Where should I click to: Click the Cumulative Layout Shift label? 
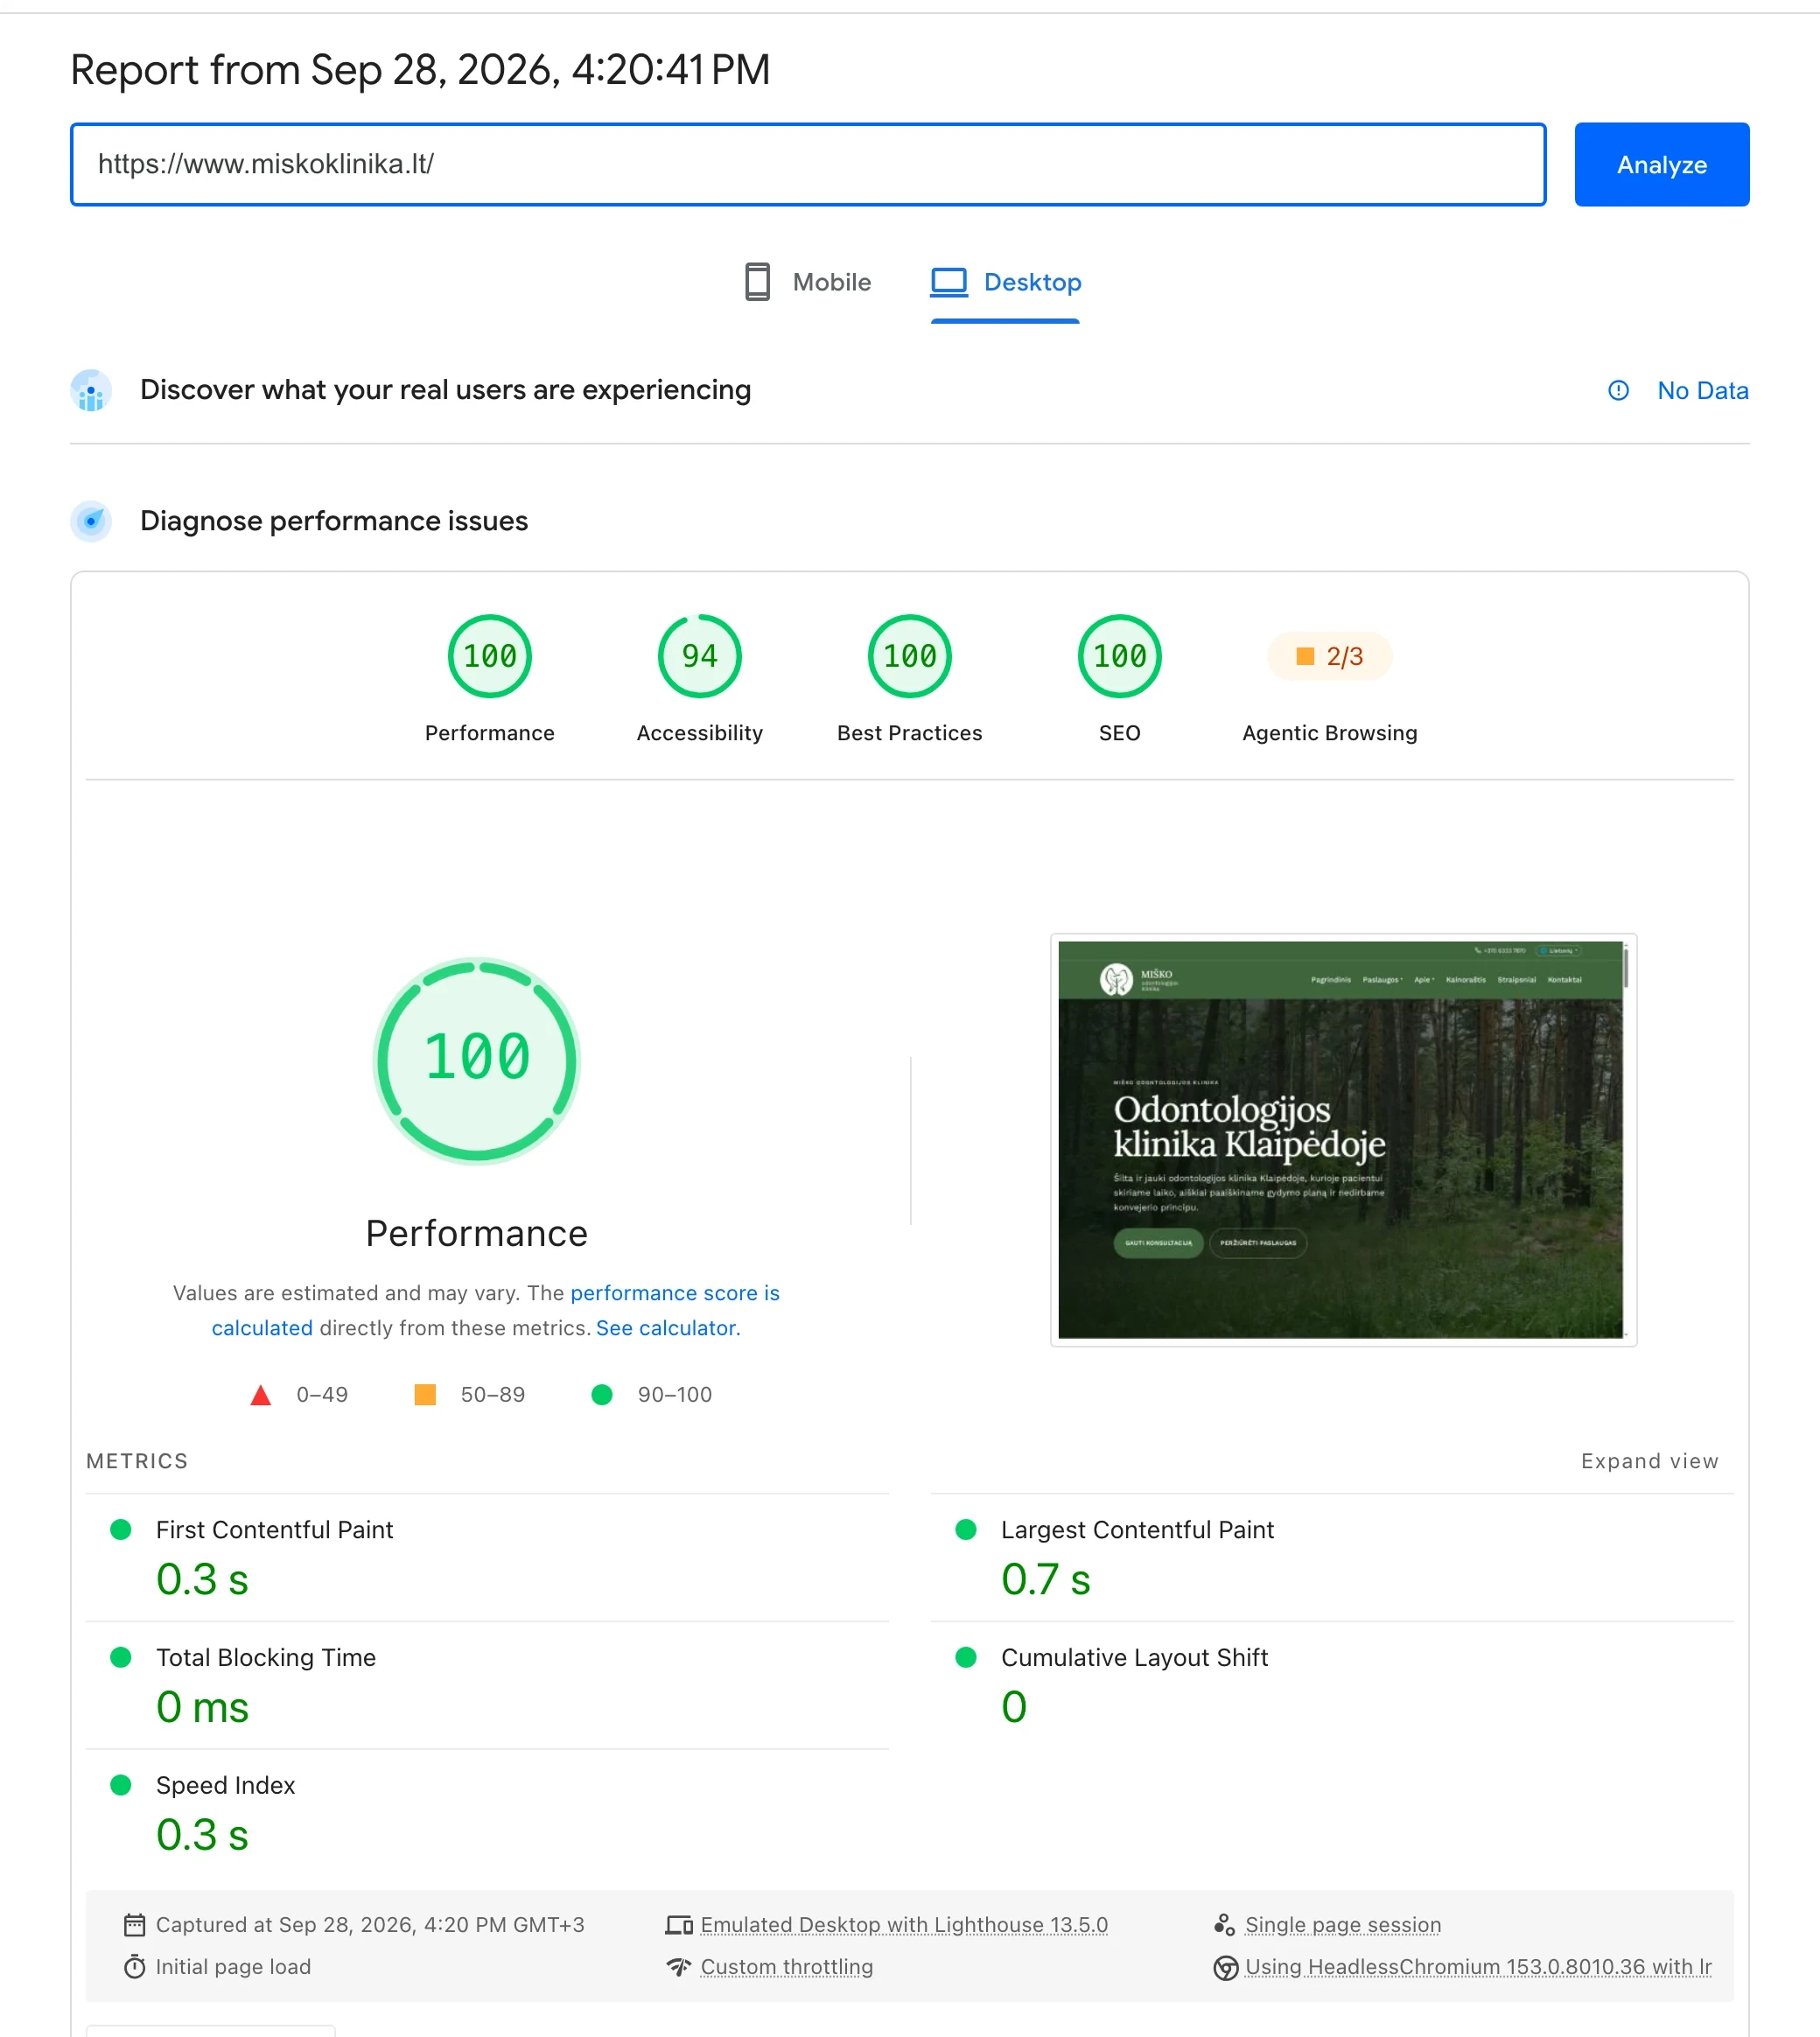1134,1657
